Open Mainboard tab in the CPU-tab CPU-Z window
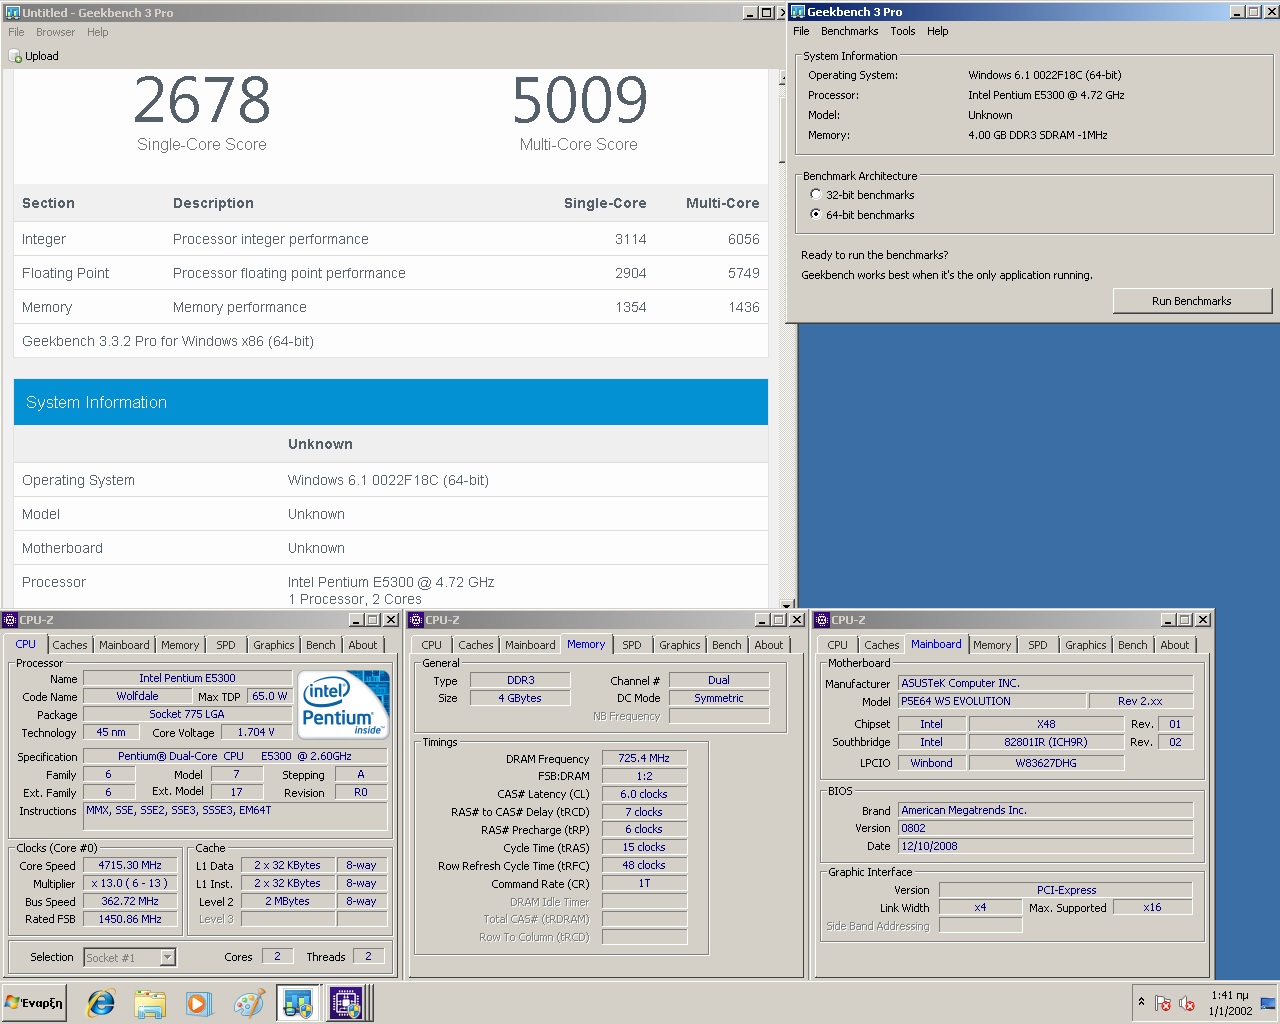 pyautogui.click(x=124, y=645)
